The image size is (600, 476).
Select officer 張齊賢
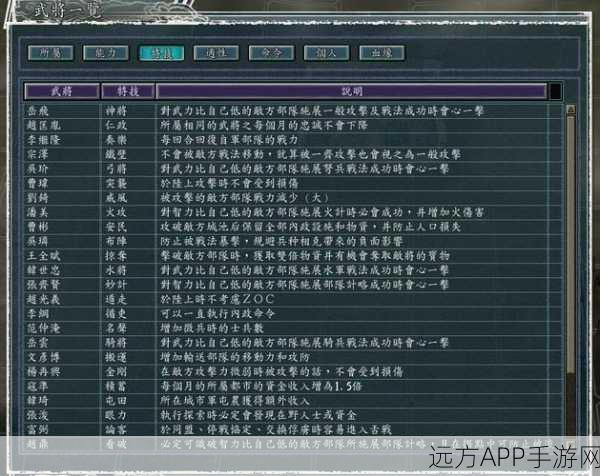tap(43, 285)
